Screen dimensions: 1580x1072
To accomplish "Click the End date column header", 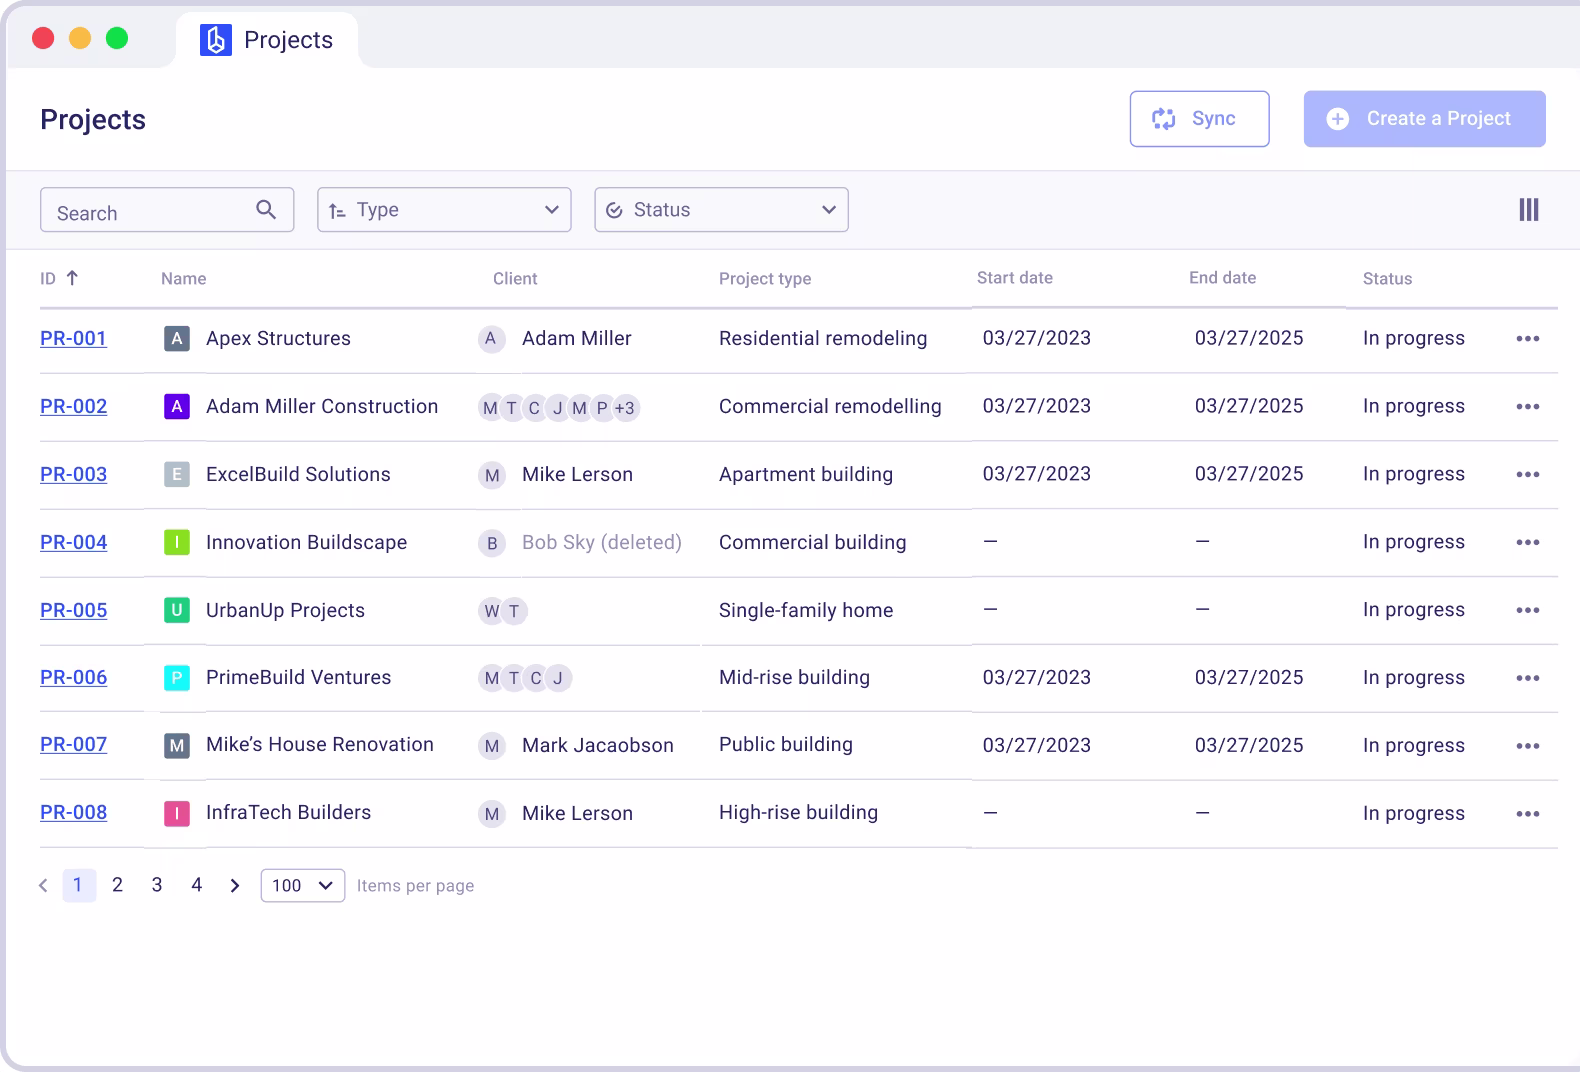I will (1222, 278).
